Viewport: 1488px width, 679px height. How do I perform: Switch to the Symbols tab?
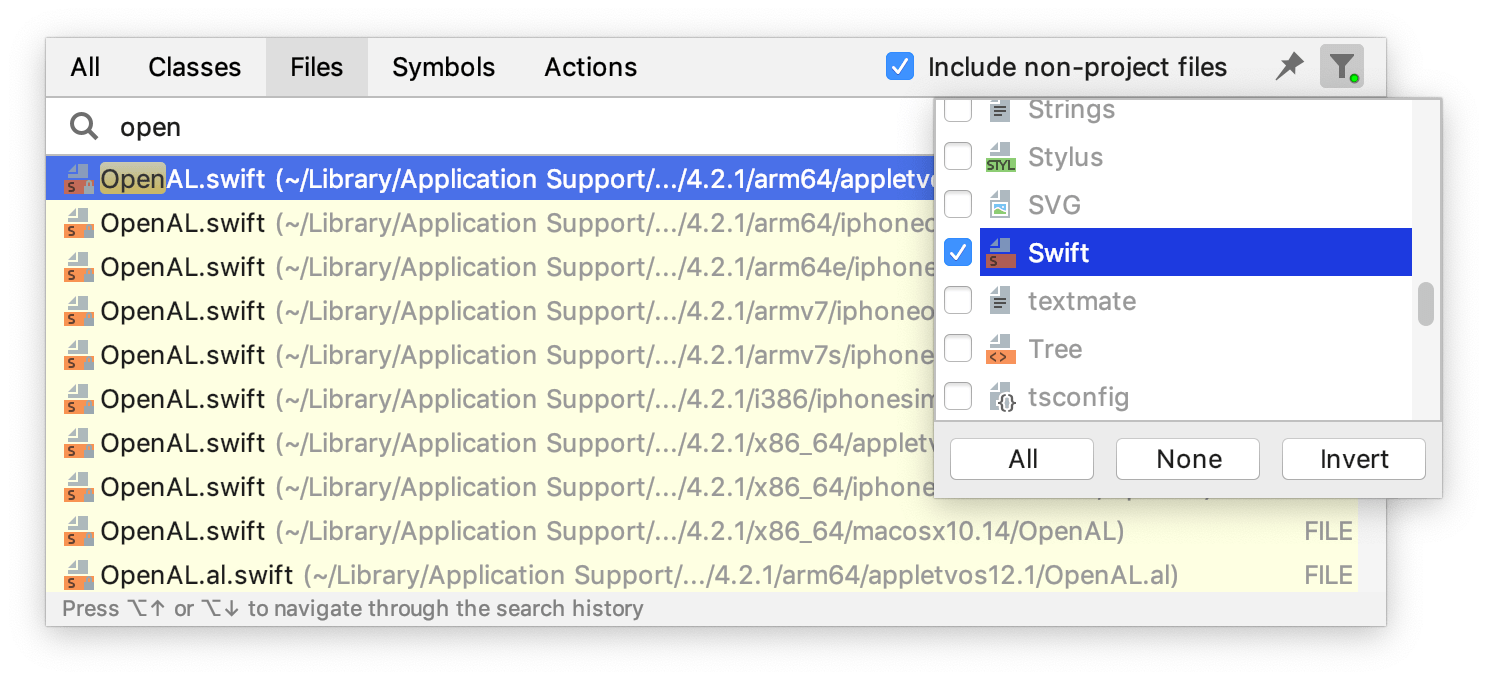click(x=444, y=67)
